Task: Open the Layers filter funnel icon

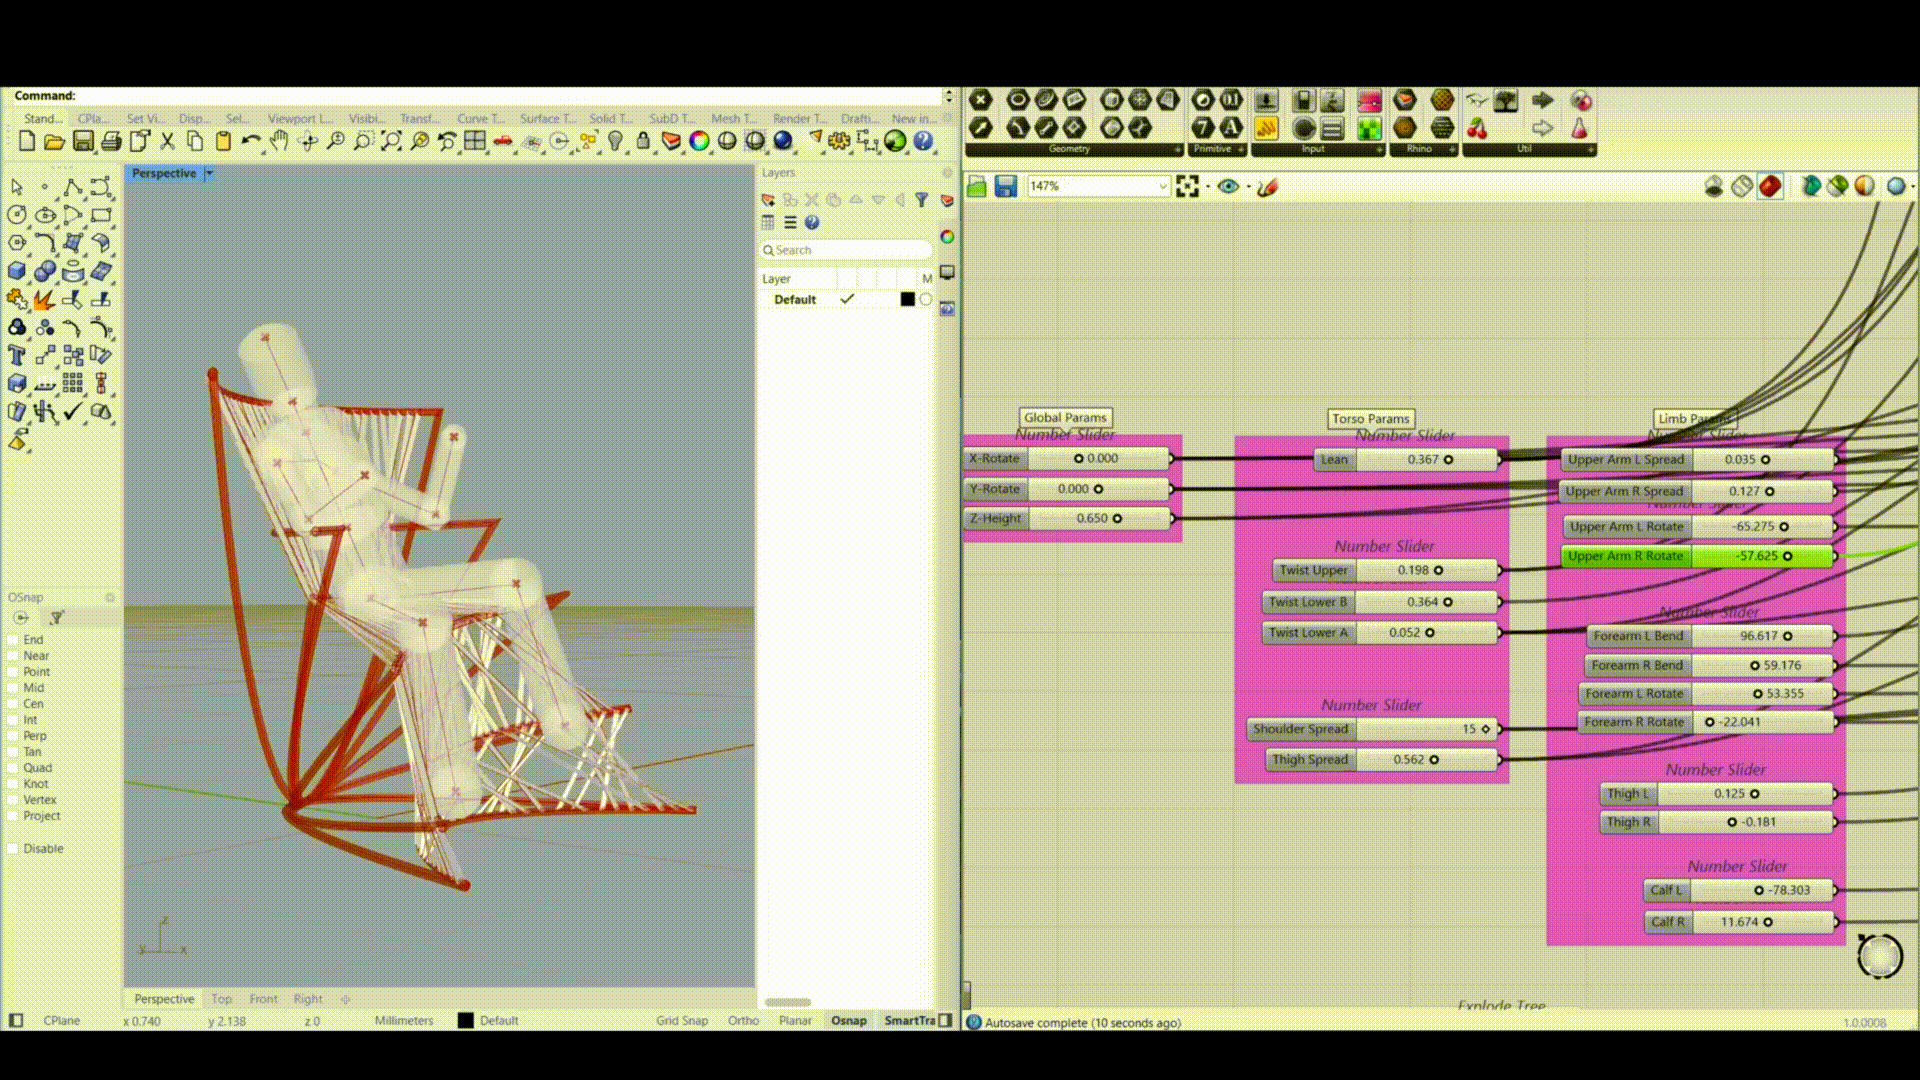Action: (921, 200)
